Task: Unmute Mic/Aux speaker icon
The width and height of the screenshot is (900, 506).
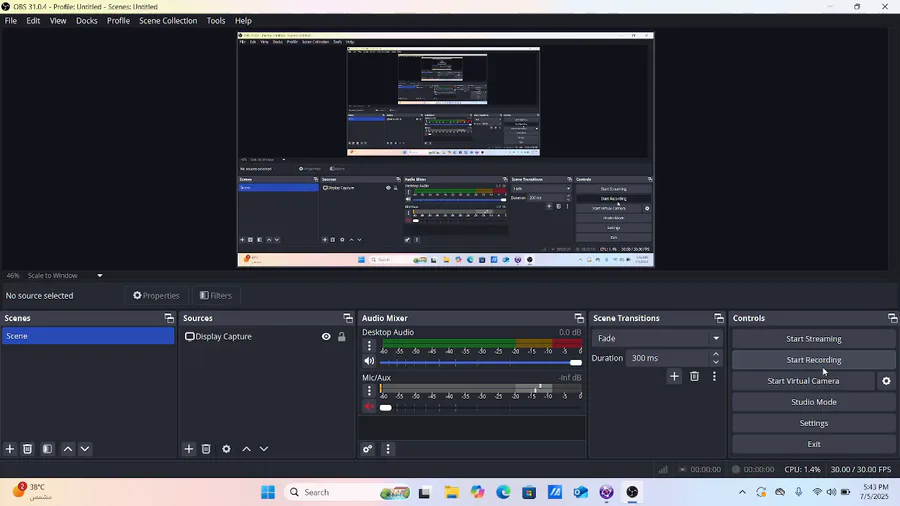Action: point(369,407)
